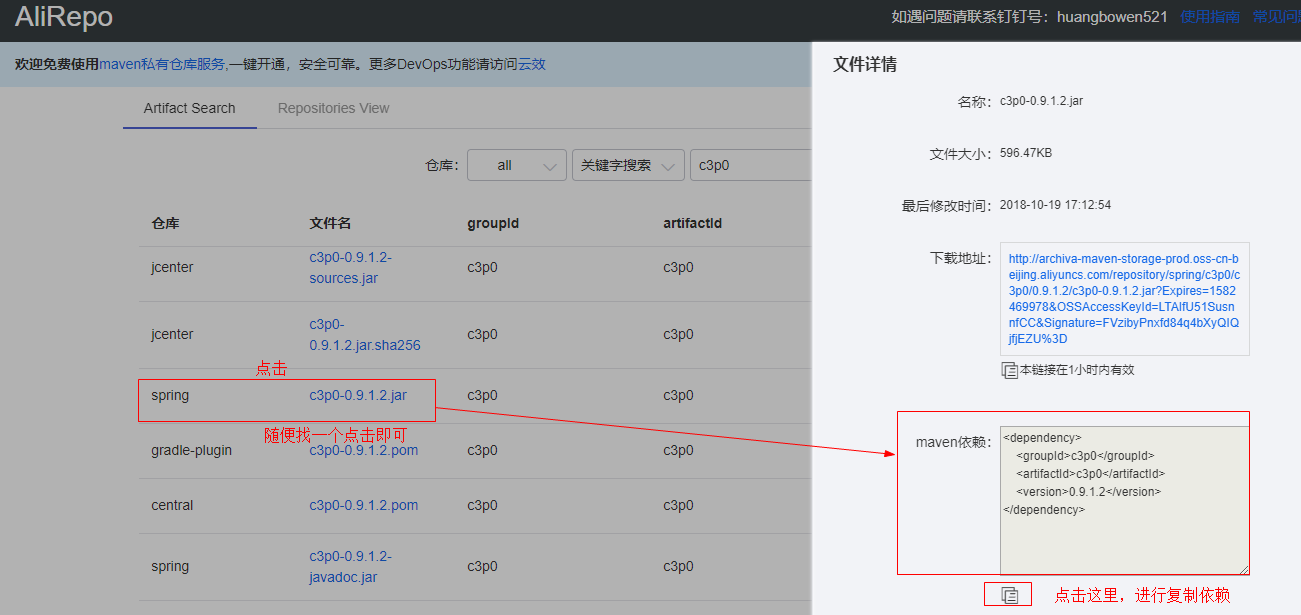Image resolution: width=1301 pixels, height=615 pixels.
Task: Click the AliRepo logo text
Action: [64, 17]
